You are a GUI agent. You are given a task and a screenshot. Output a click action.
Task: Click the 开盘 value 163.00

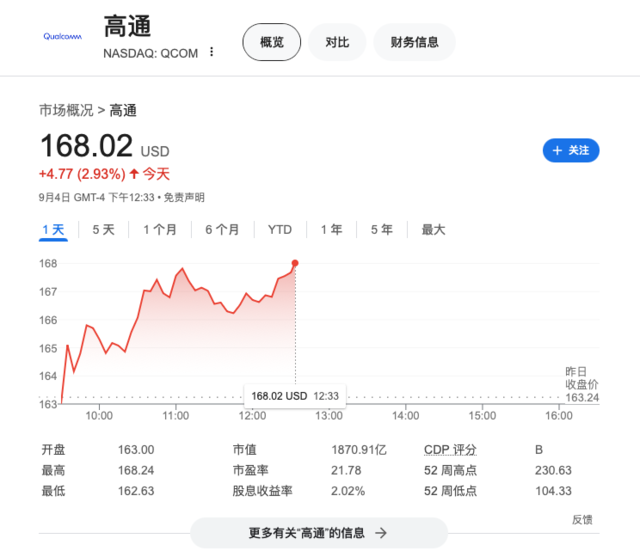[136, 450]
